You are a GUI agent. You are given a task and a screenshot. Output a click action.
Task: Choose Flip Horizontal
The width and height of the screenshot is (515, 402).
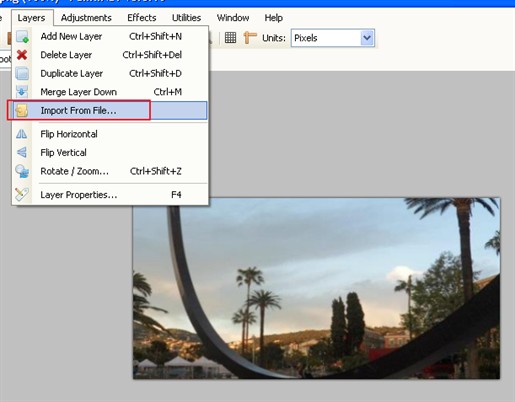pos(110,134)
